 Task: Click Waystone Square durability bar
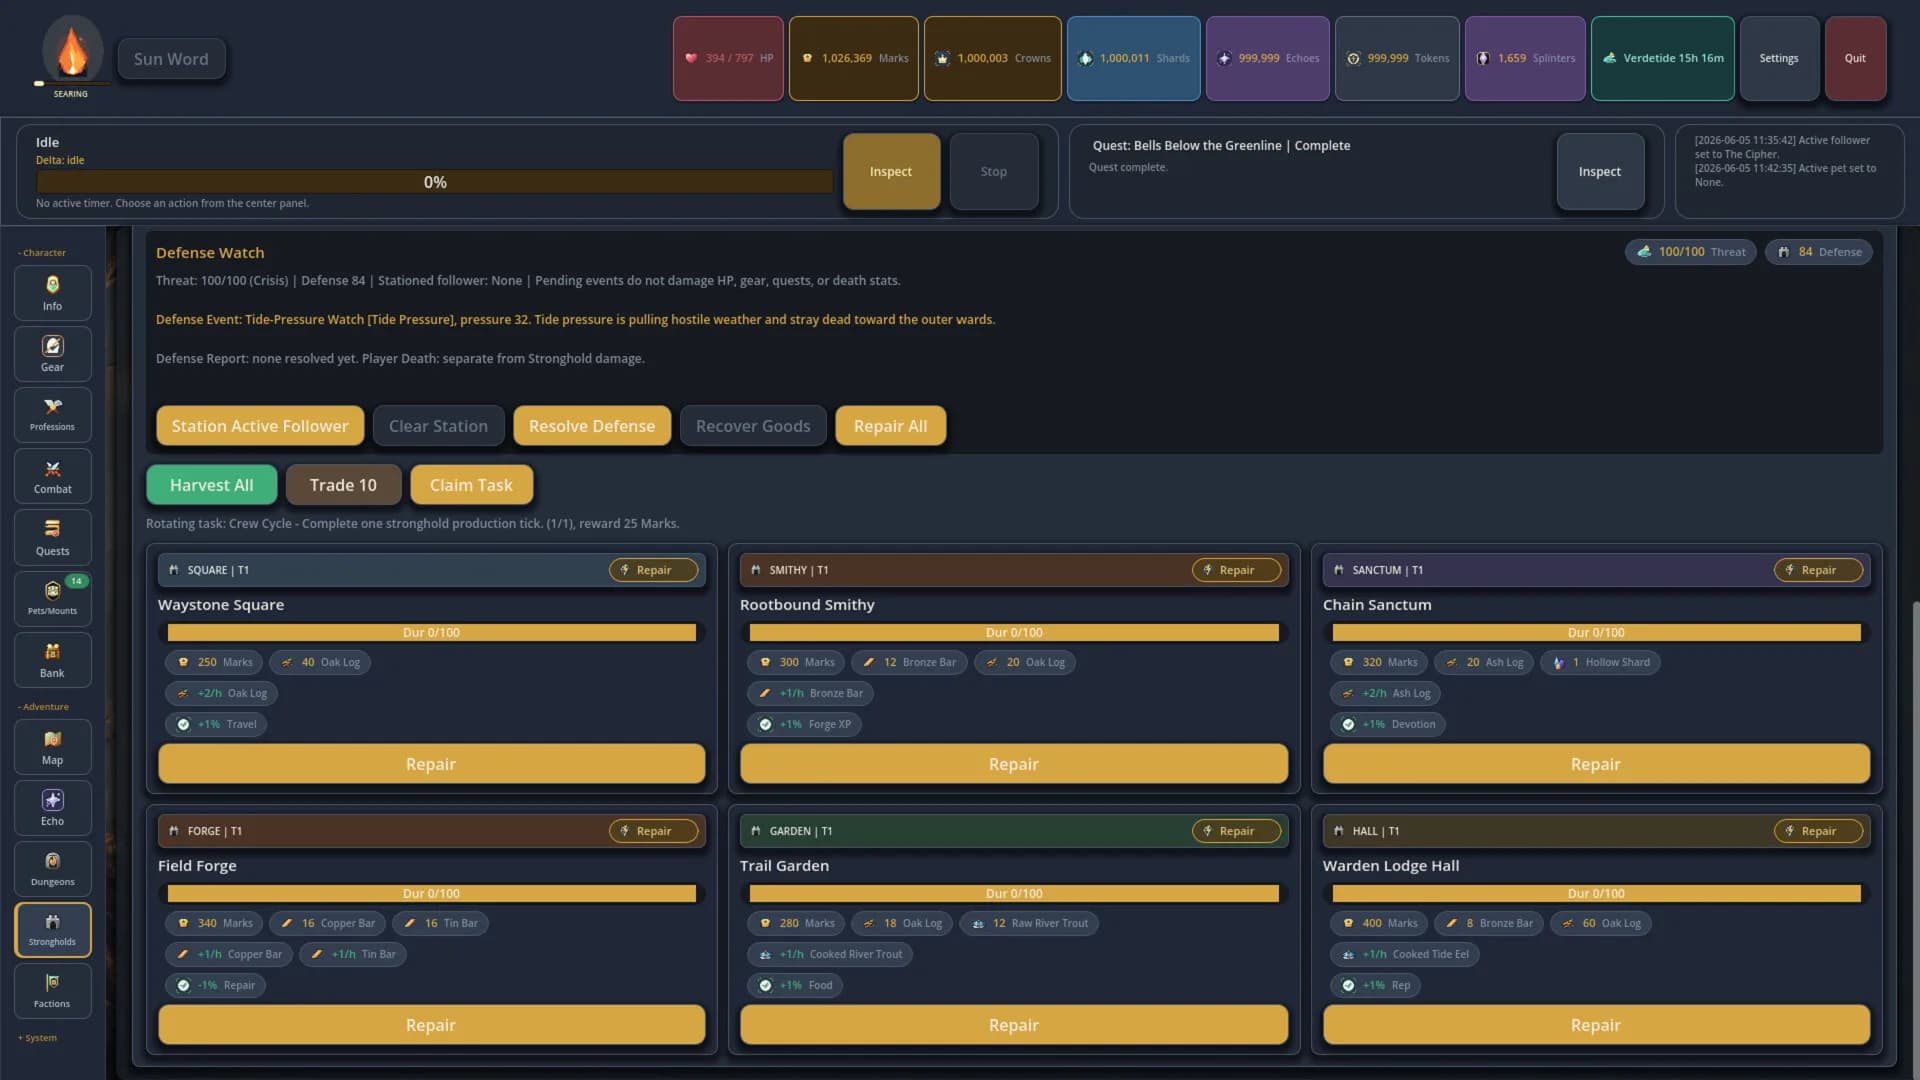point(431,633)
